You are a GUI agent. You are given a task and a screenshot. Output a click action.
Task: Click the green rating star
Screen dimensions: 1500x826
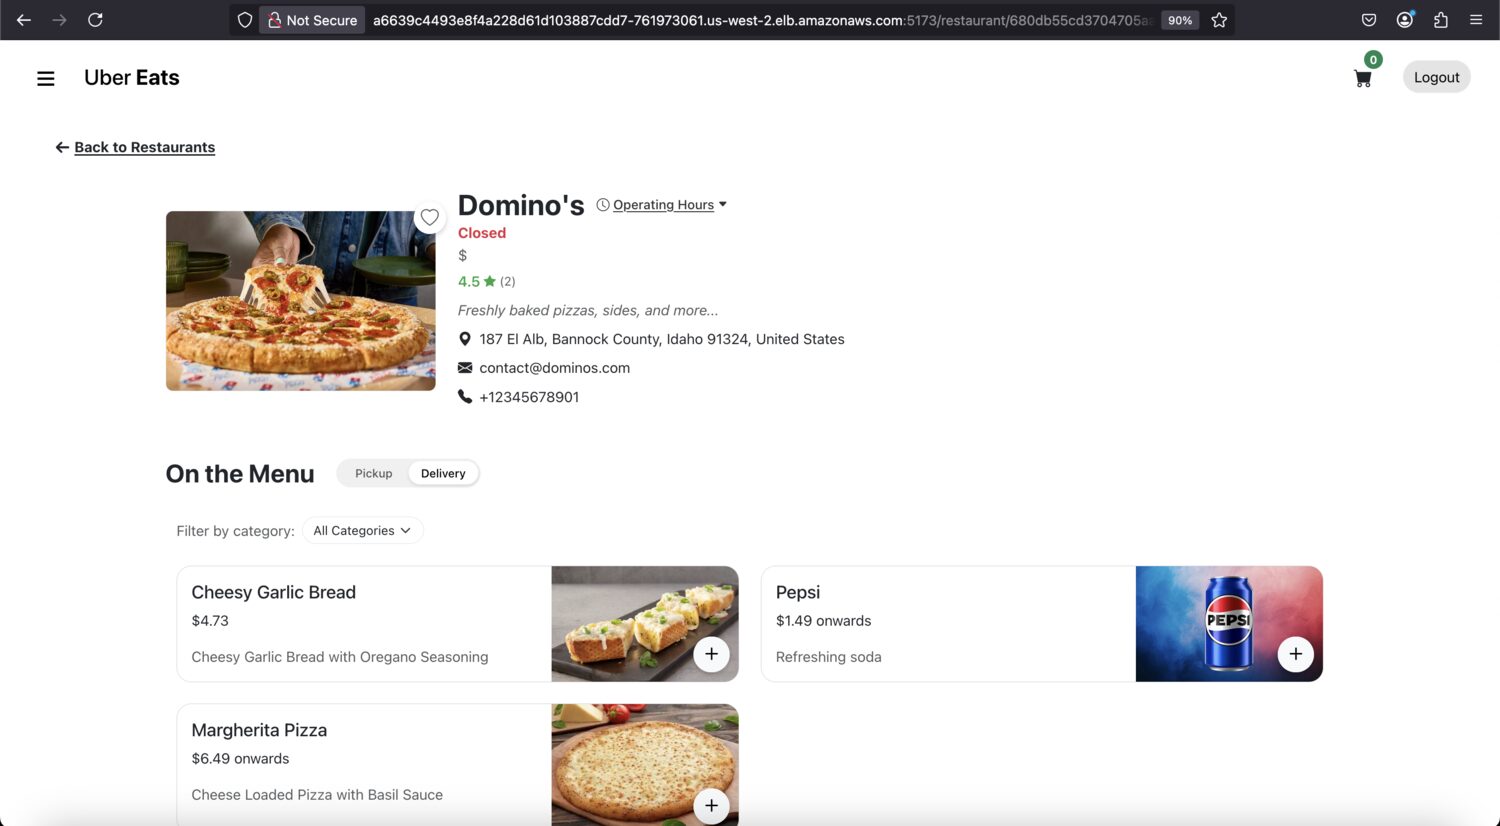point(490,282)
